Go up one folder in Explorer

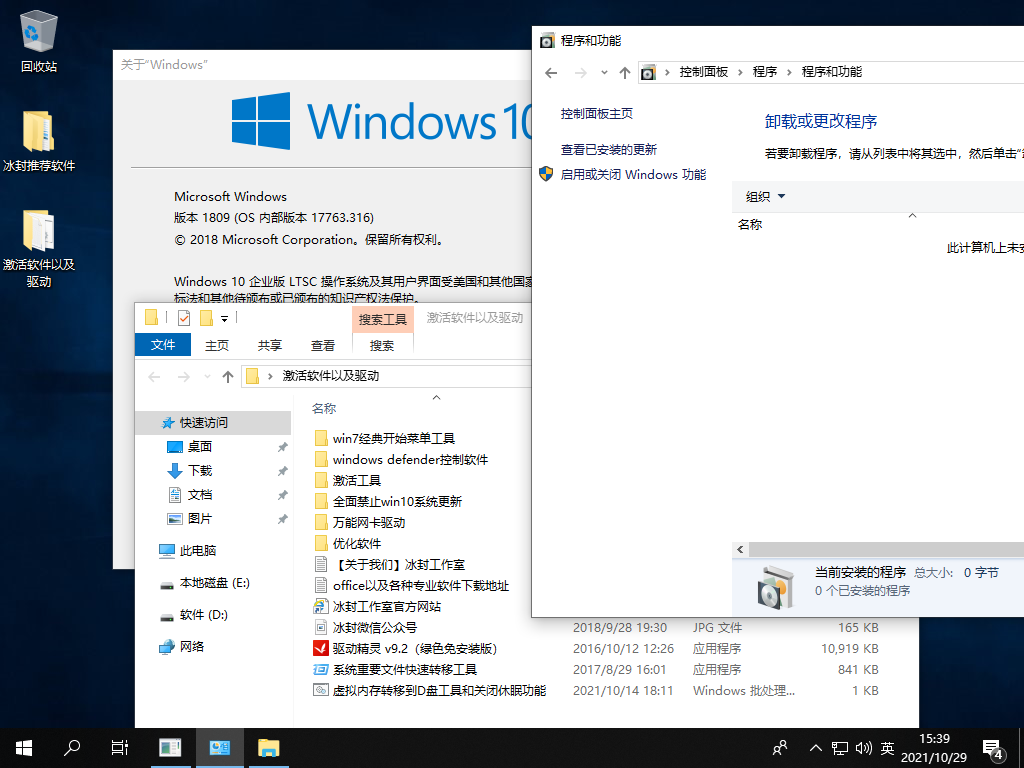[227, 376]
